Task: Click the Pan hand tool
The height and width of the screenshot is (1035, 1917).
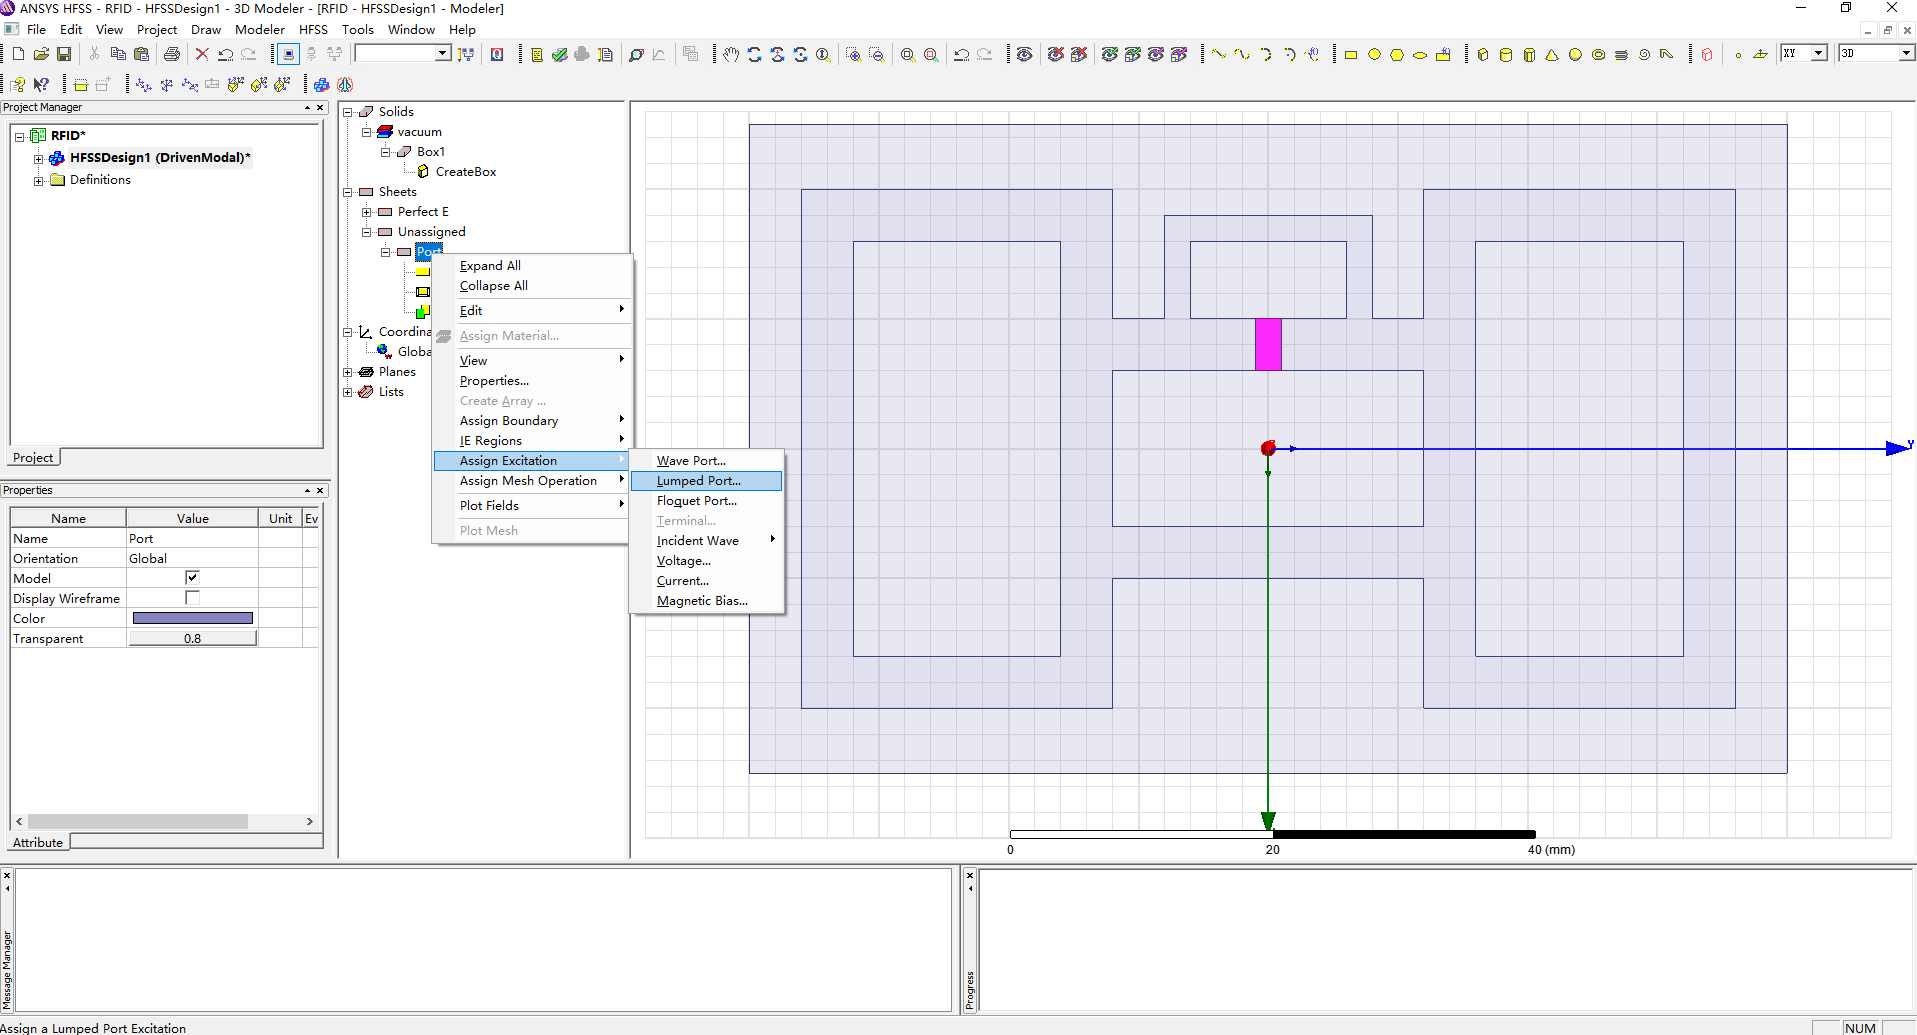Action: (x=731, y=55)
